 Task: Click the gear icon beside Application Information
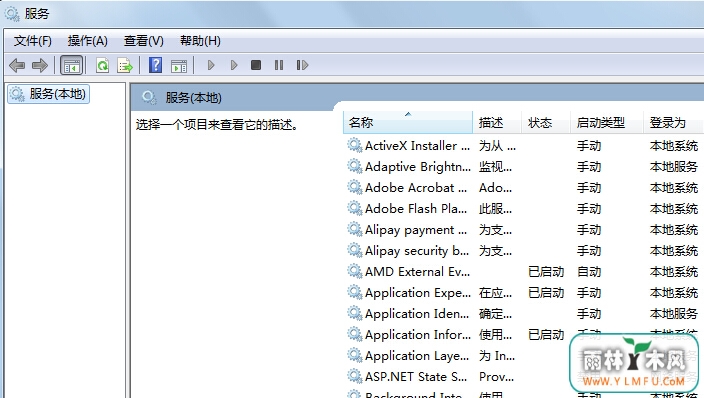355,334
